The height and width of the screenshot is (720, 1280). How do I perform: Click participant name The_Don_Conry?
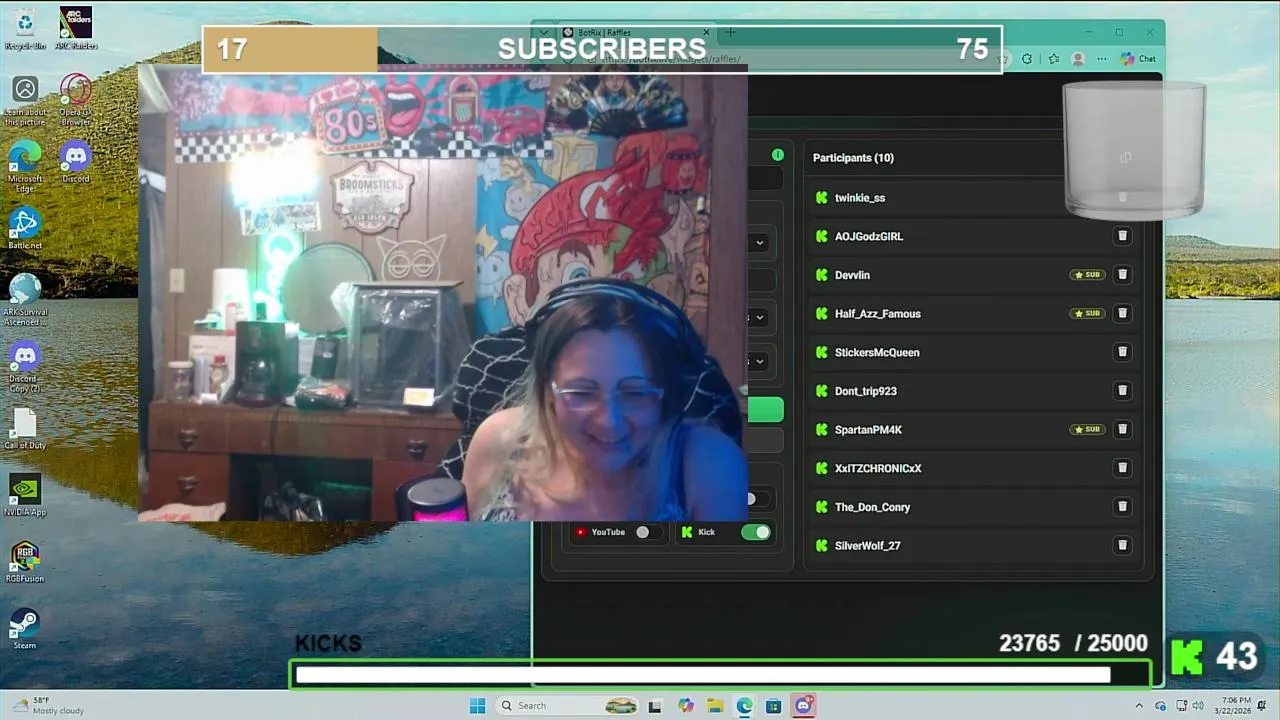(x=872, y=507)
